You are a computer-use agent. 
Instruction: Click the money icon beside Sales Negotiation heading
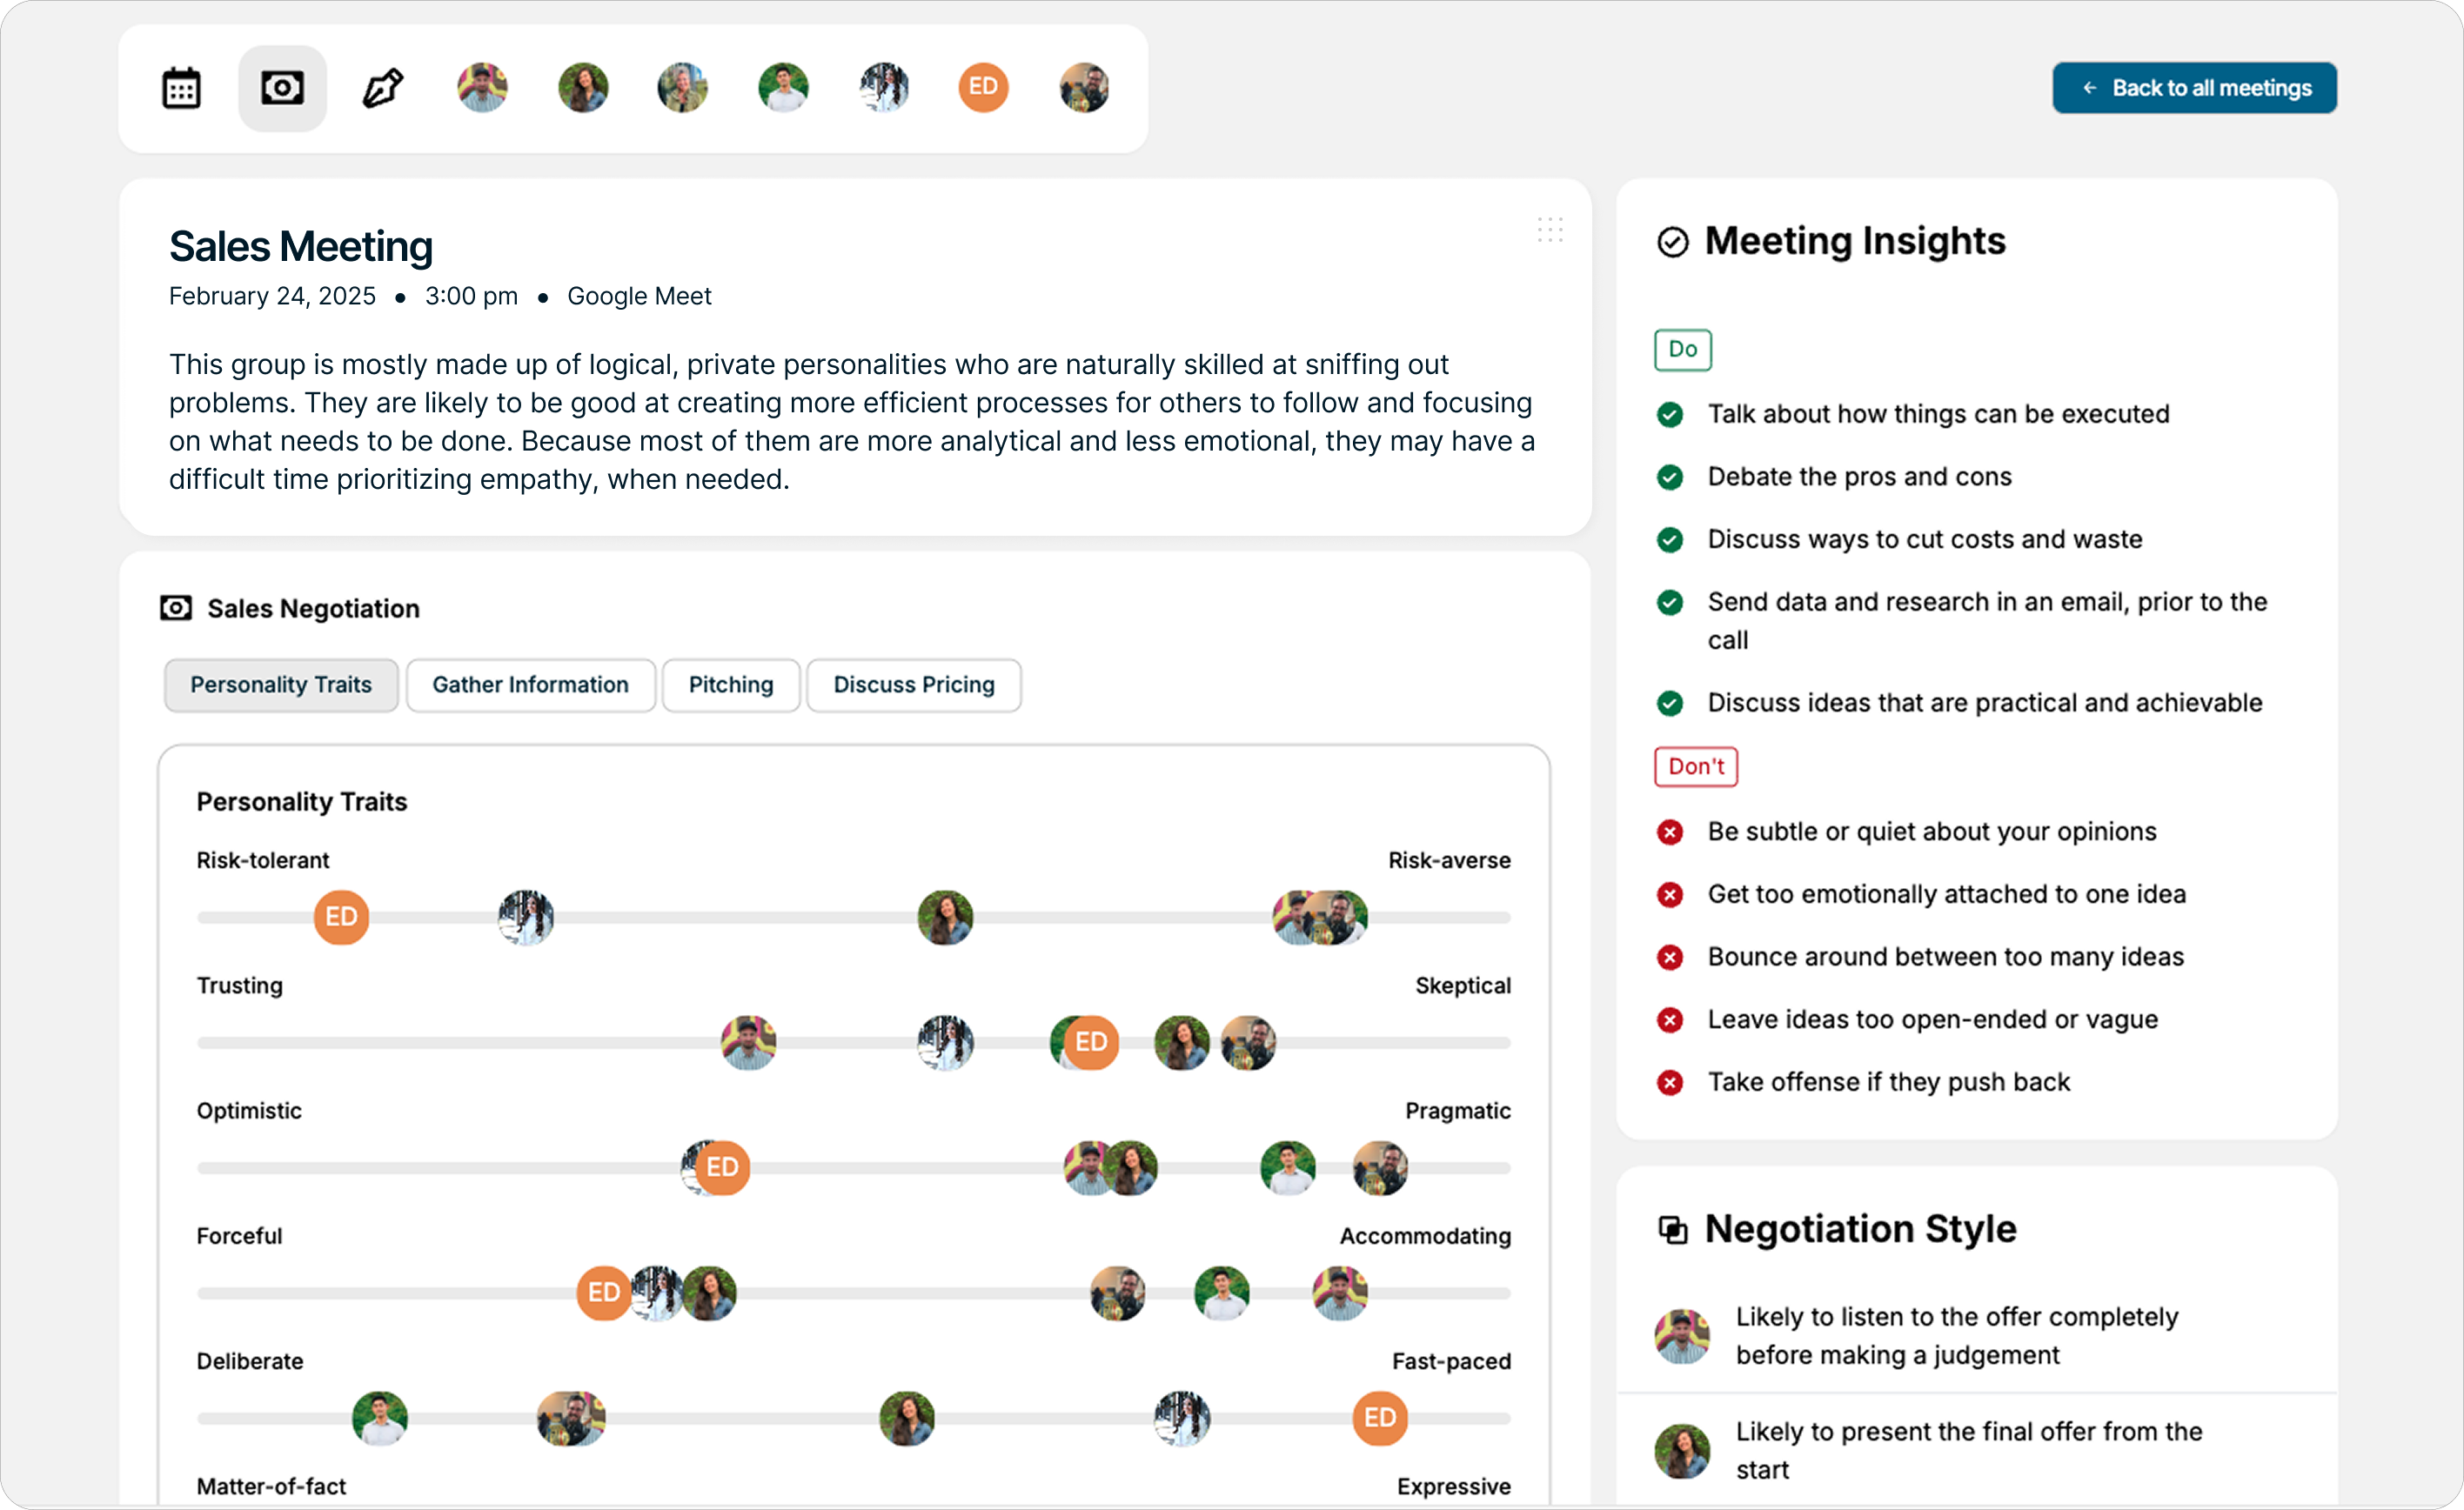coord(176,608)
